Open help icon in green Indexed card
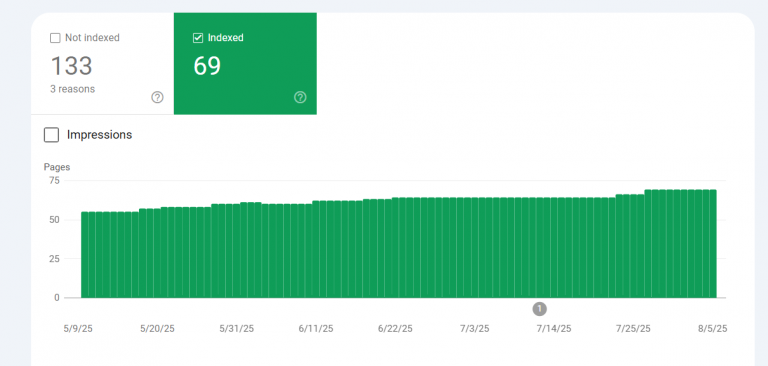 click(x=300, y=98)
